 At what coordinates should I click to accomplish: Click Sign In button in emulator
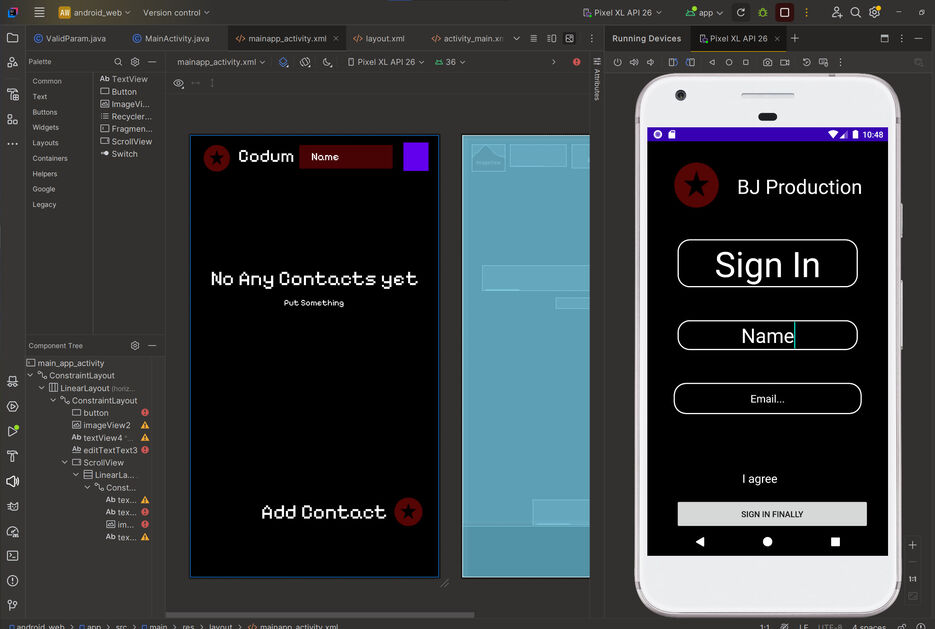click(x=767, y=264)
